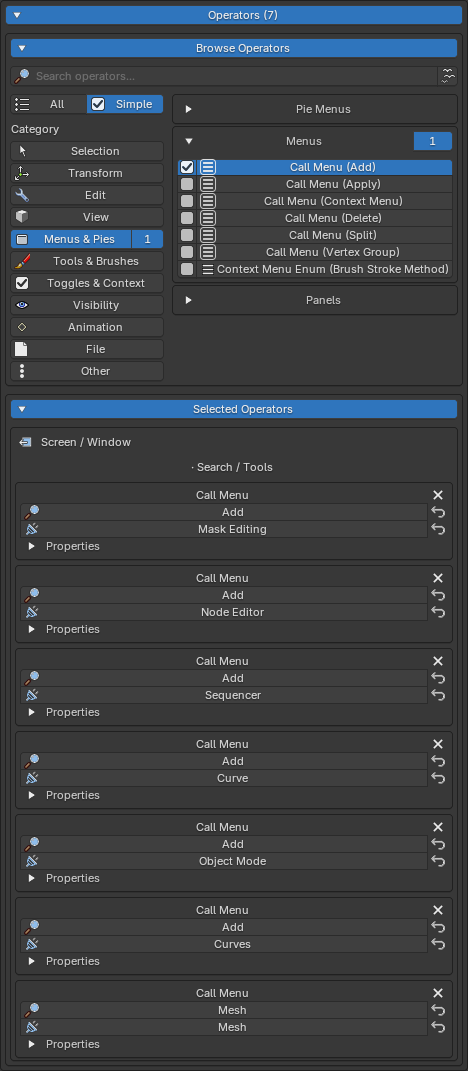Image resolution: width=468 pixels, height=1071 pixels.
Task: Reset the Add name above Node Editor
Action: [x=439, y=595]
